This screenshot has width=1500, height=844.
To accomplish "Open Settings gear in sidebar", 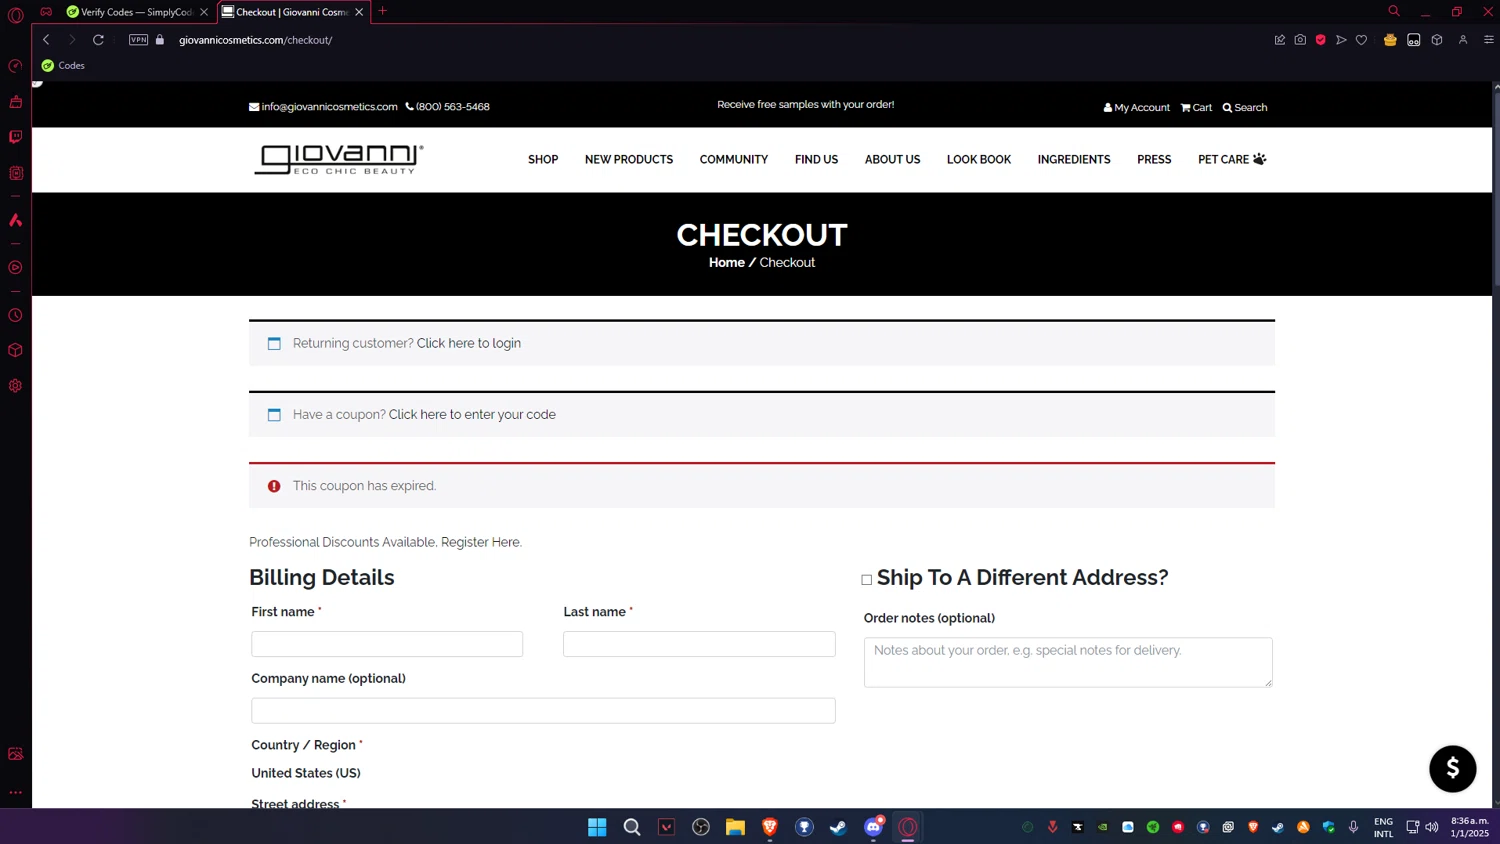I will tap(15, 386).
